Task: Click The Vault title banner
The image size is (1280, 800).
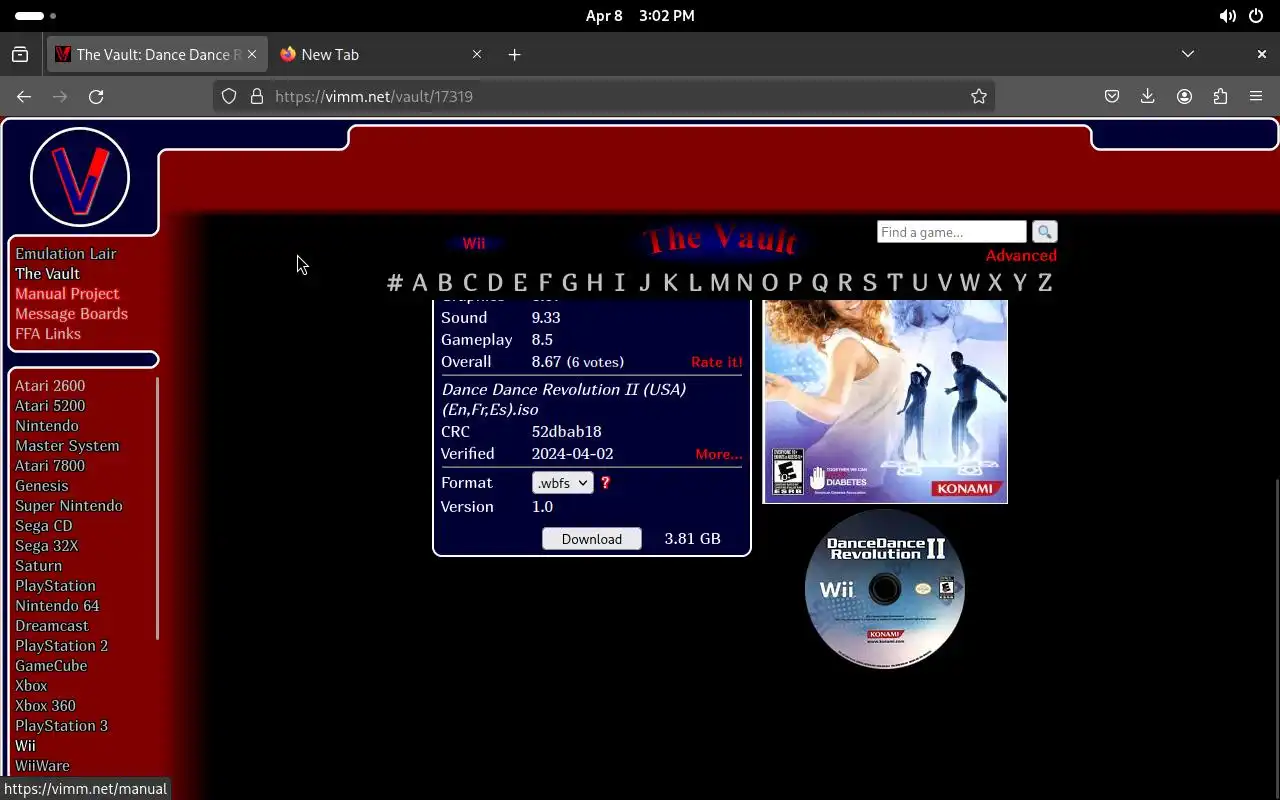Action: click(x=720, y=240)
